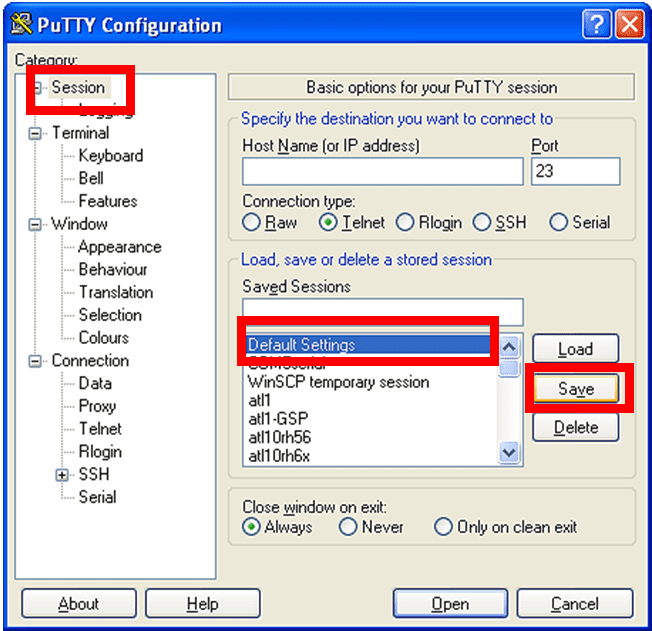This screenshot has height=631, width=652.
Task: Click the title bar help question-mark button
Action: pos(597,24)
